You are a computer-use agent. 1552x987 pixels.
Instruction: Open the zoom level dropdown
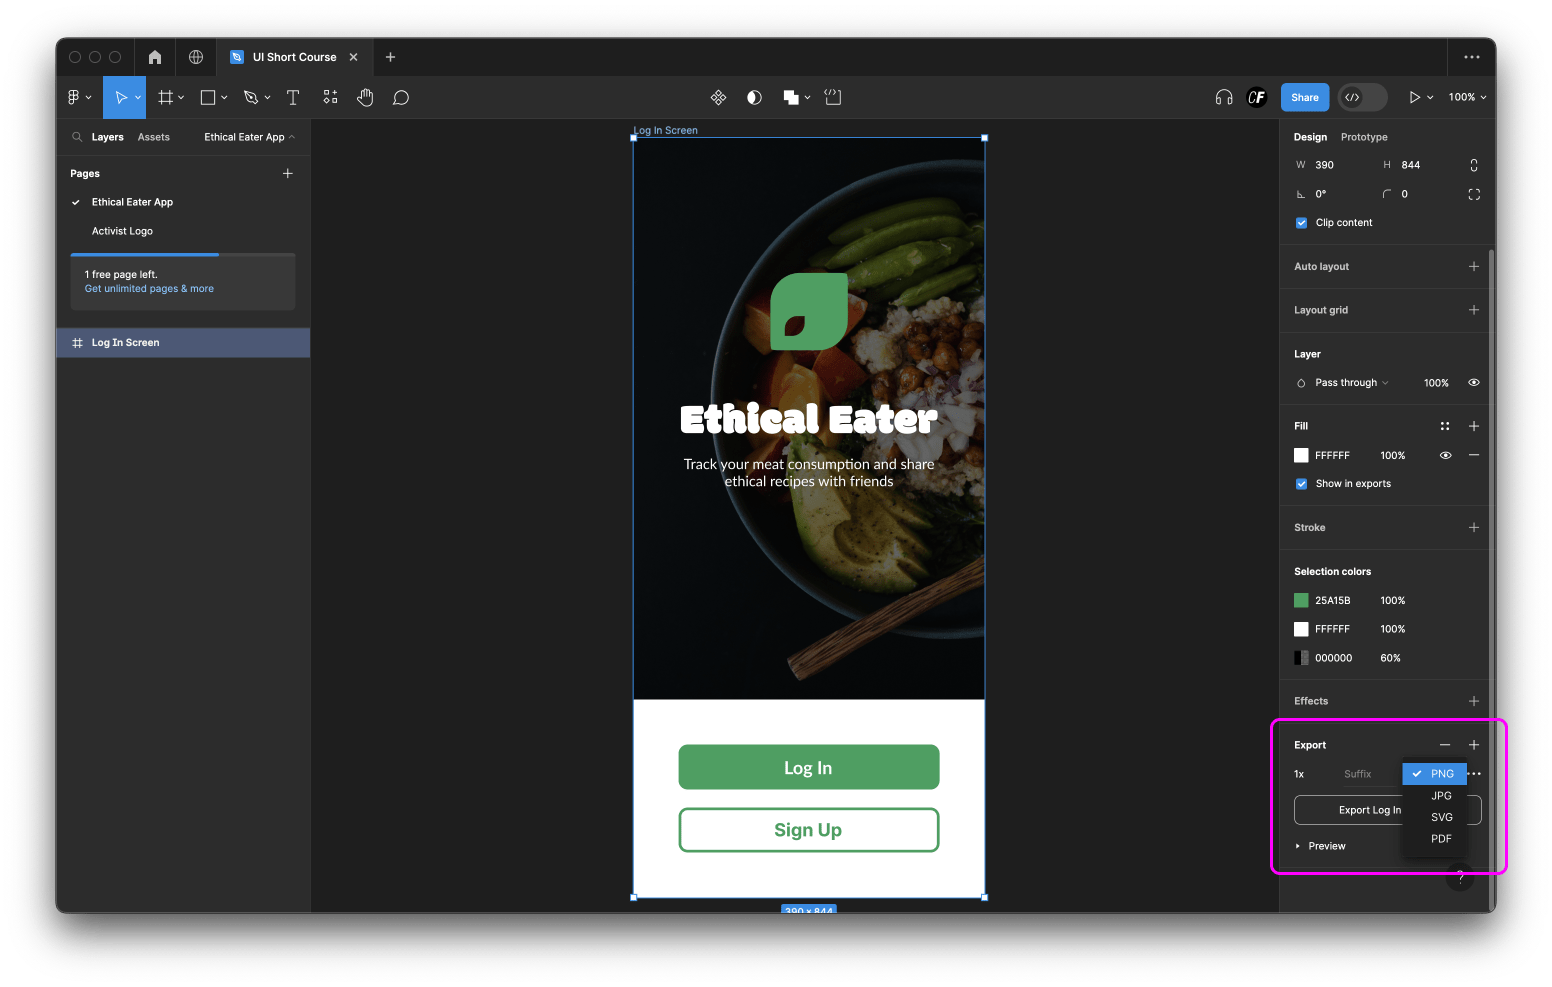point(1466,97)
